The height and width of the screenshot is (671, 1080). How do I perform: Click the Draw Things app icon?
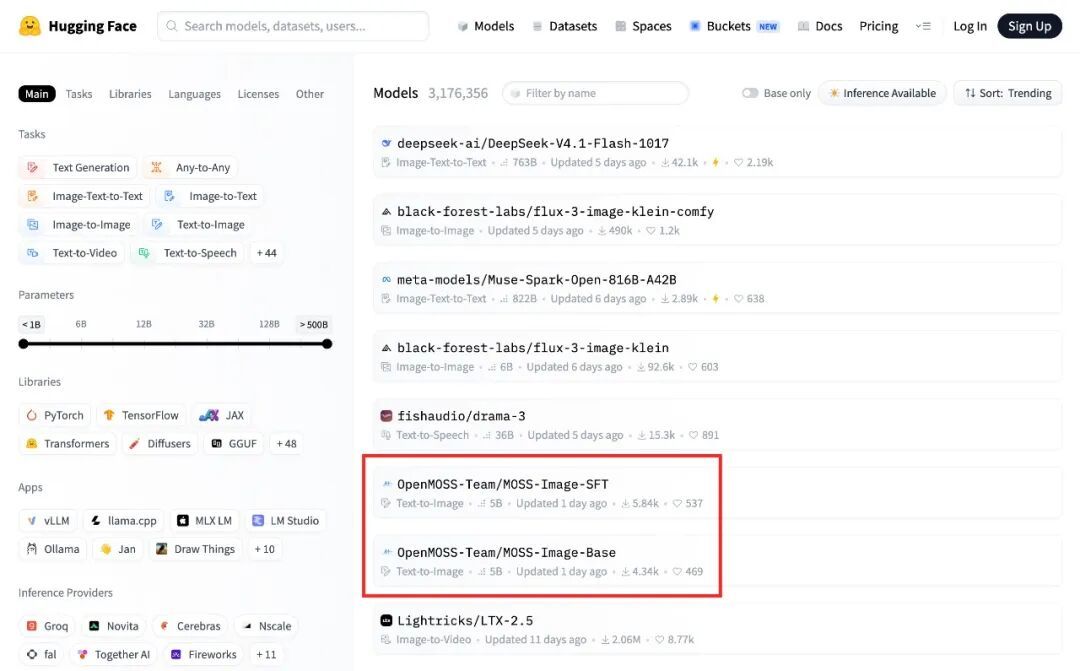pyautogui.click(x=162, y=549)
